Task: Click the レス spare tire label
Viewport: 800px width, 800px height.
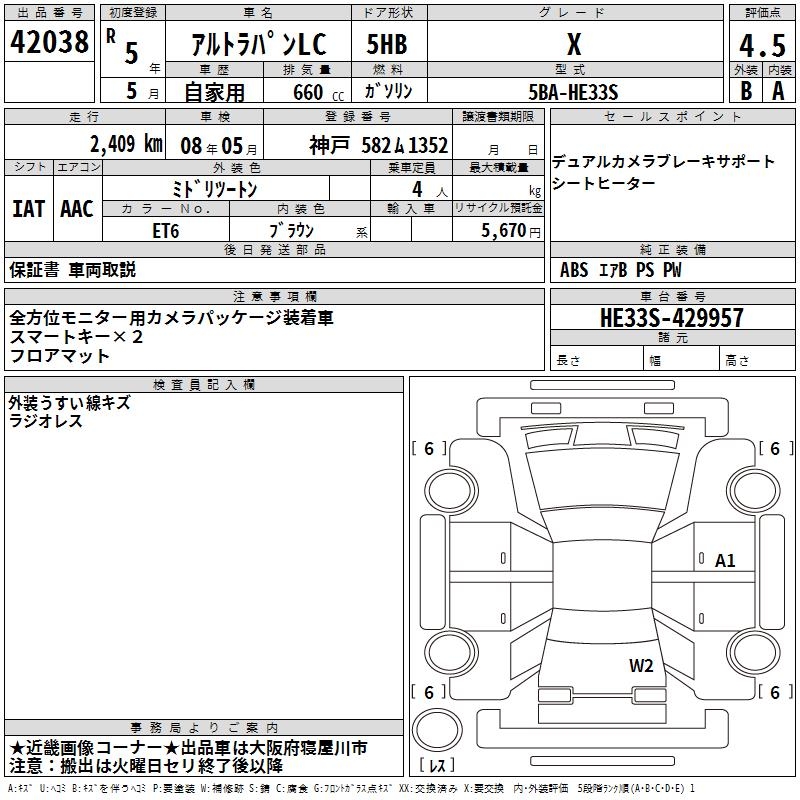Action: coord(437,765)
